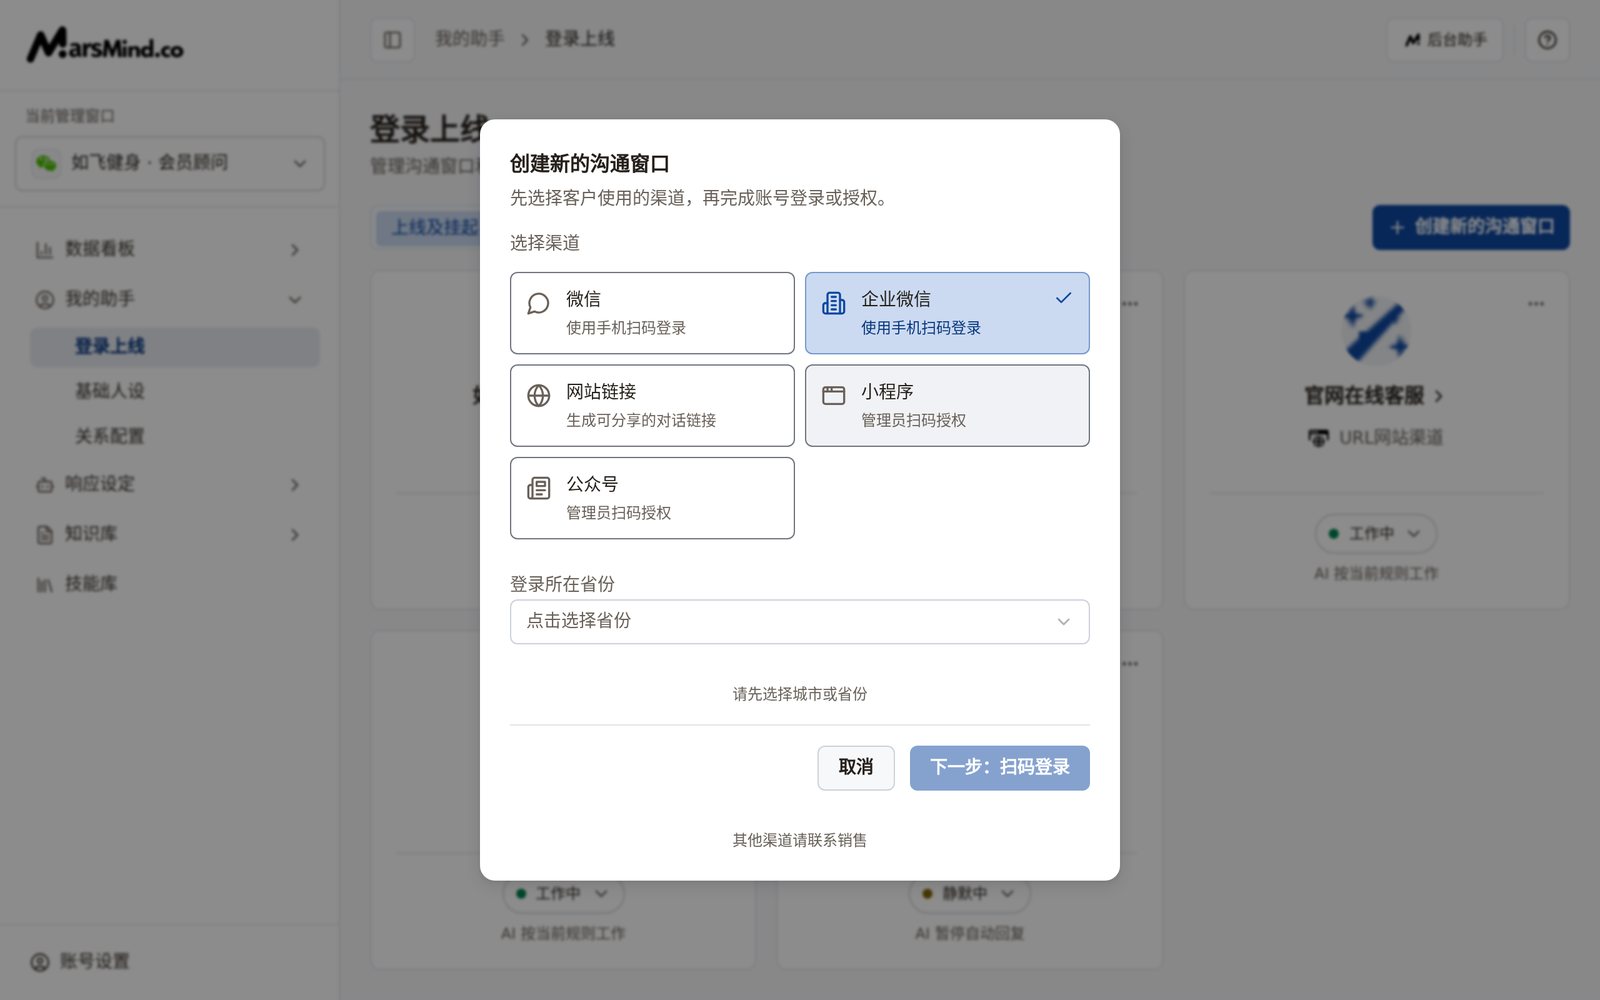The height and width of the screenshot is (1000, 1600).
Task: Click 其他渠道请联系销售 text
Action: (x=800, y=840)
